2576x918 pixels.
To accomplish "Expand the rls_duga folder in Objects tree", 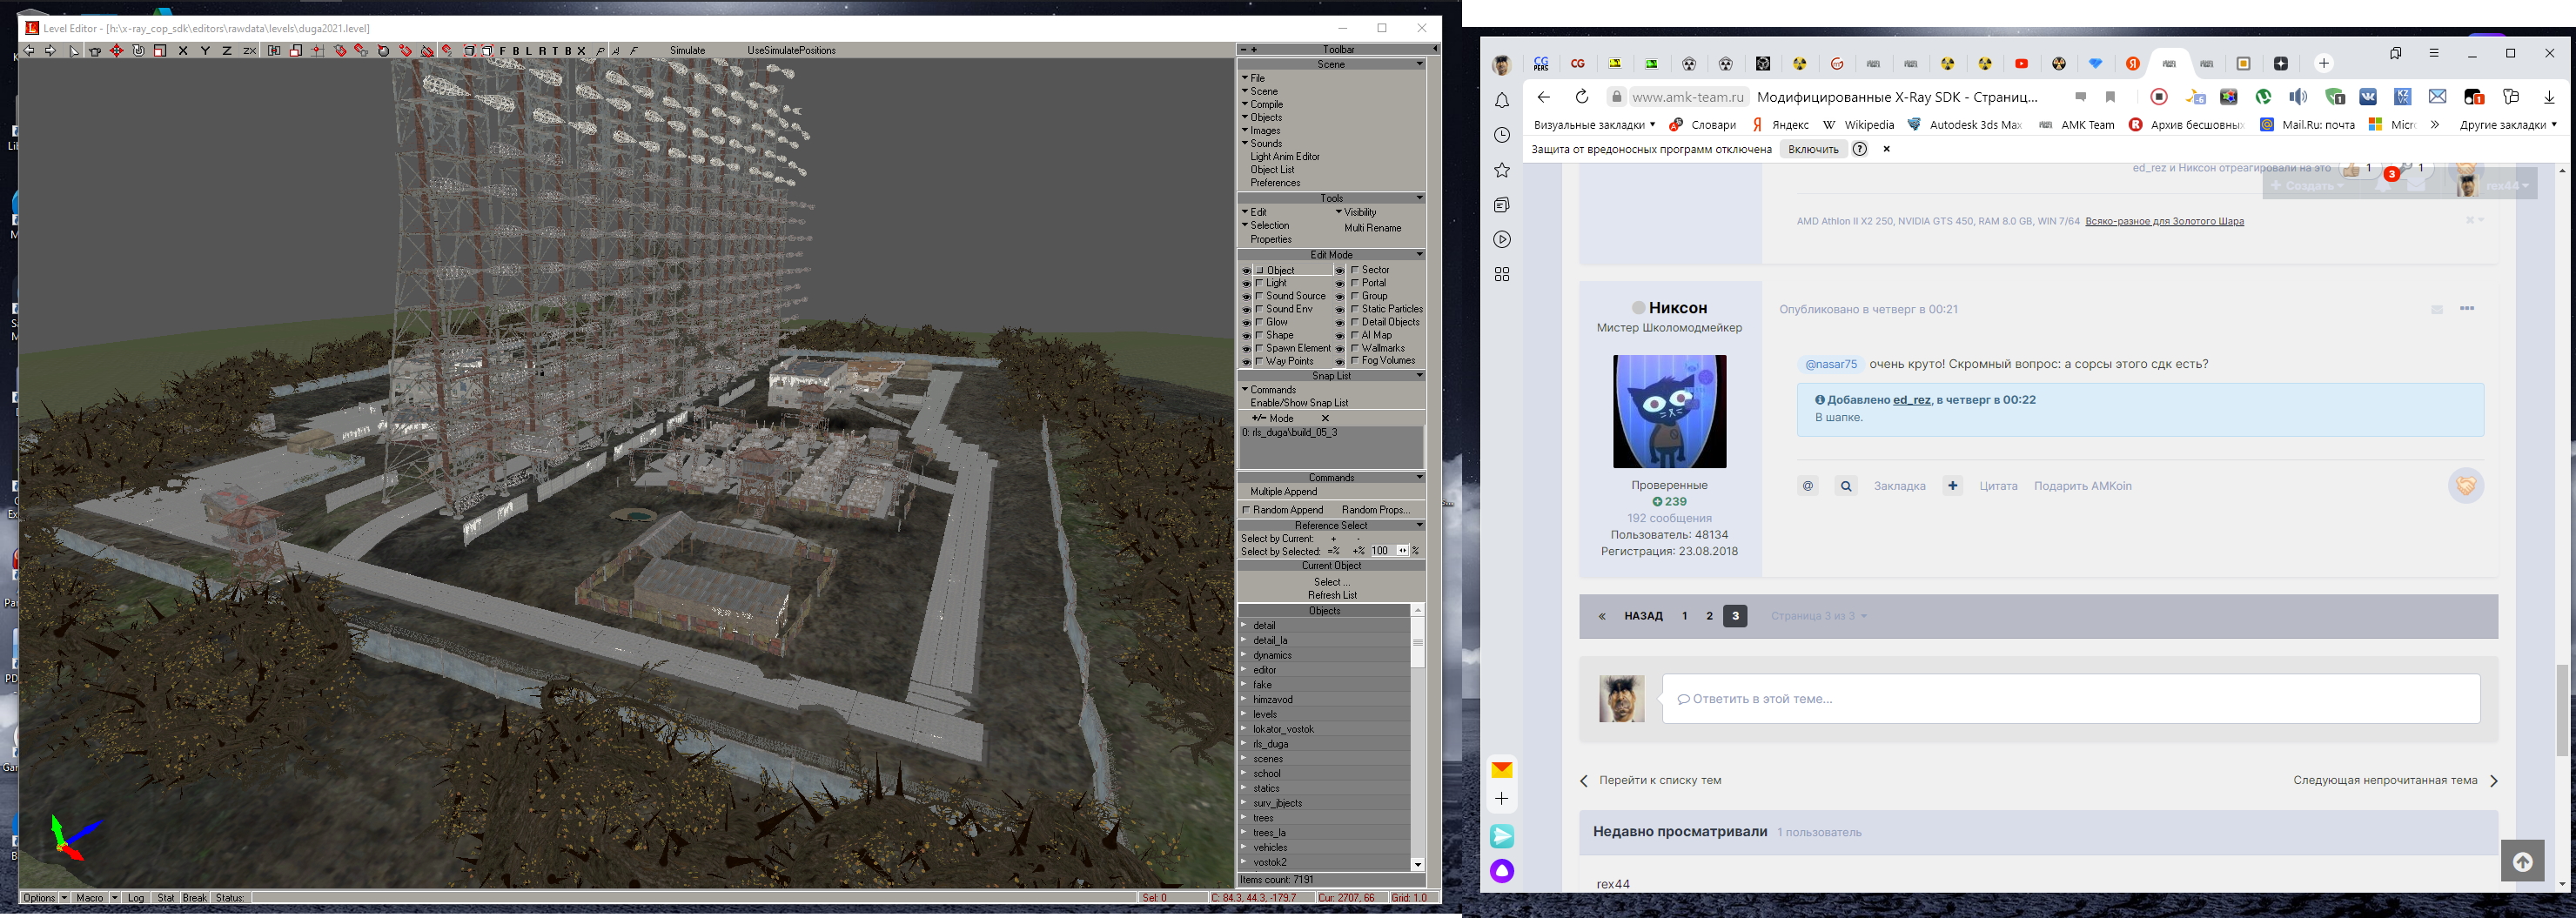I will click(x=1244, y=744).
